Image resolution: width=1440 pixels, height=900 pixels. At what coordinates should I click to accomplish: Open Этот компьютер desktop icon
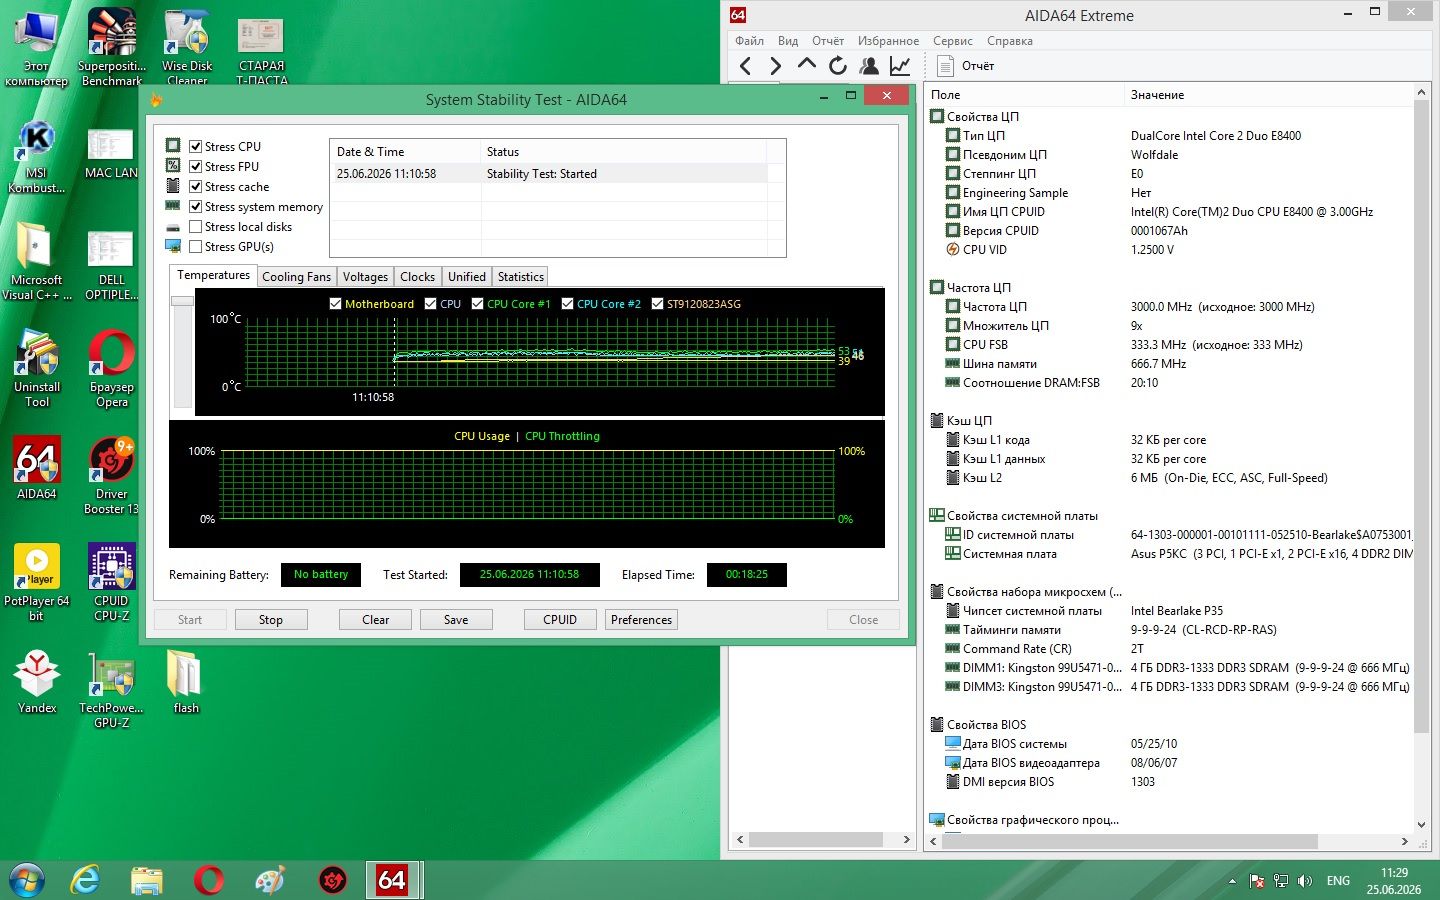tap(37, 48)
